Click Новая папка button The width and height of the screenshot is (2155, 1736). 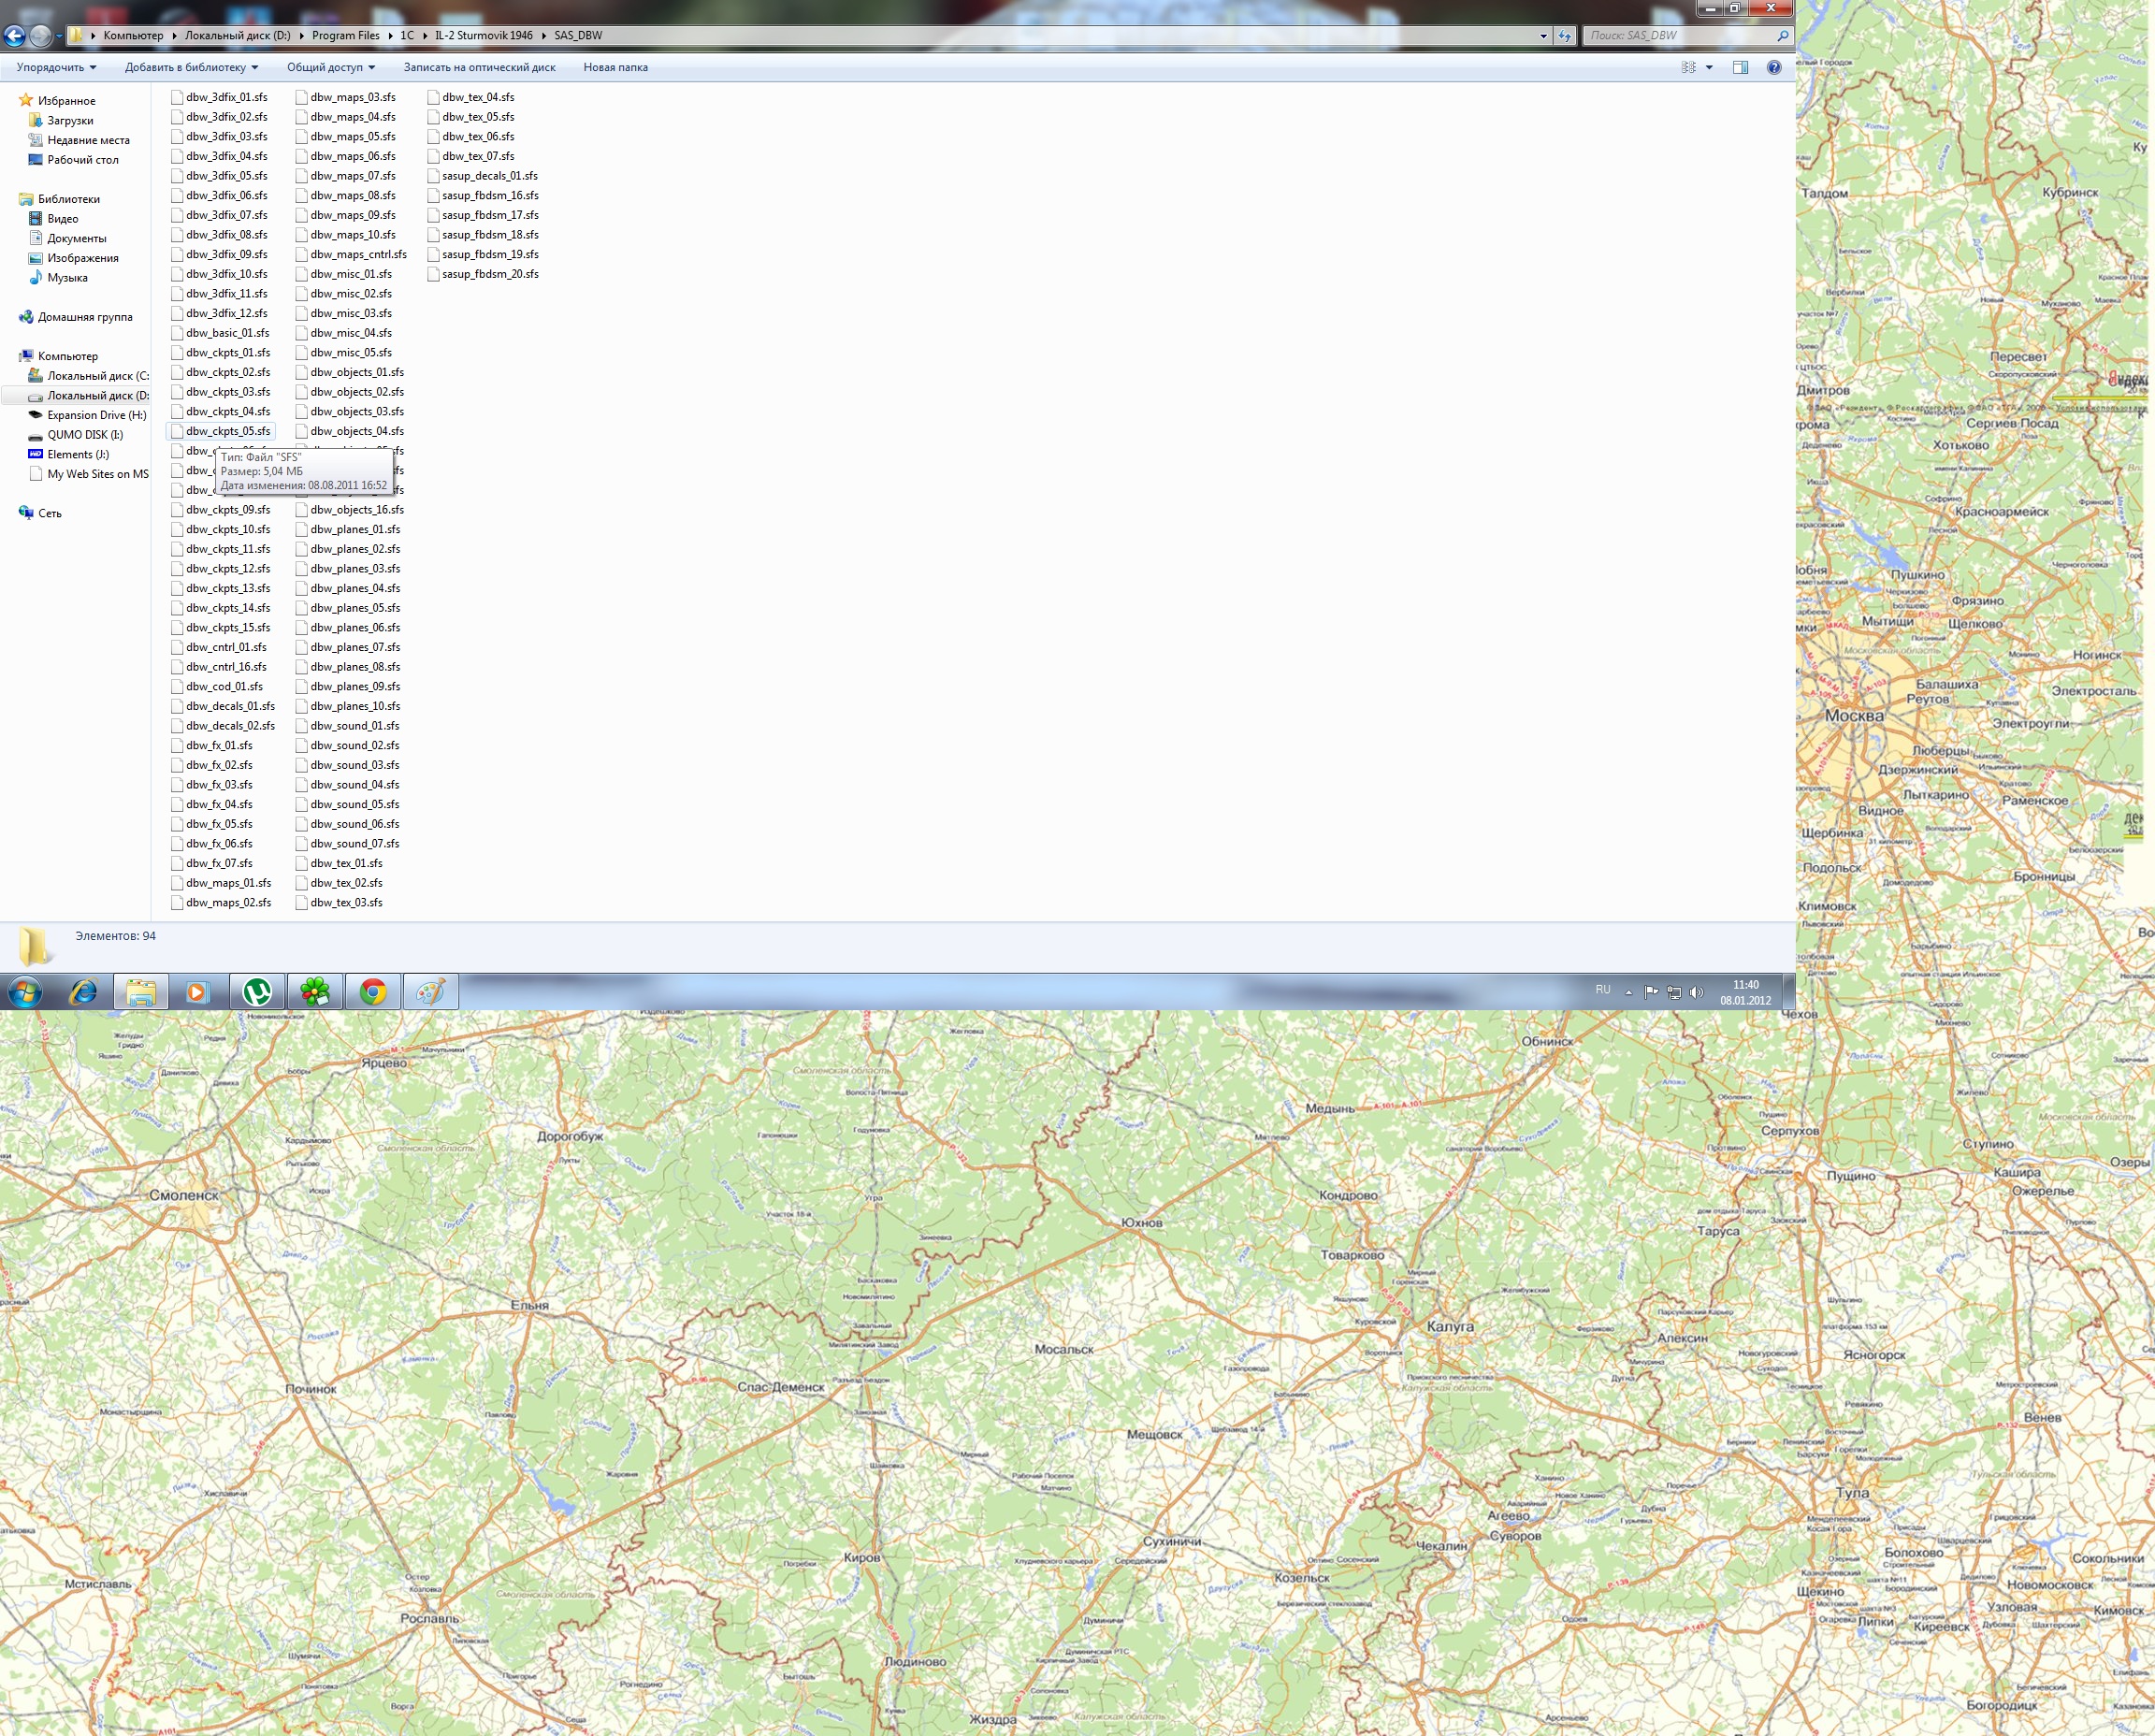pos(615,67)
